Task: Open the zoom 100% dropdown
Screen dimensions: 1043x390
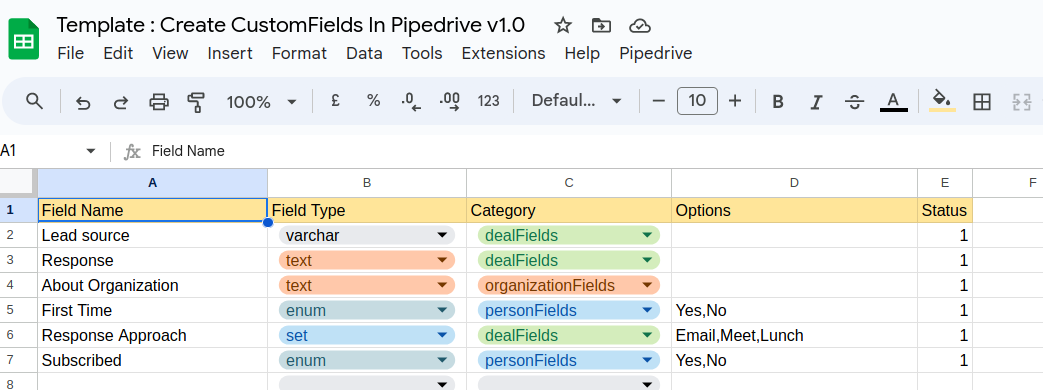Action: coord(261,102)
